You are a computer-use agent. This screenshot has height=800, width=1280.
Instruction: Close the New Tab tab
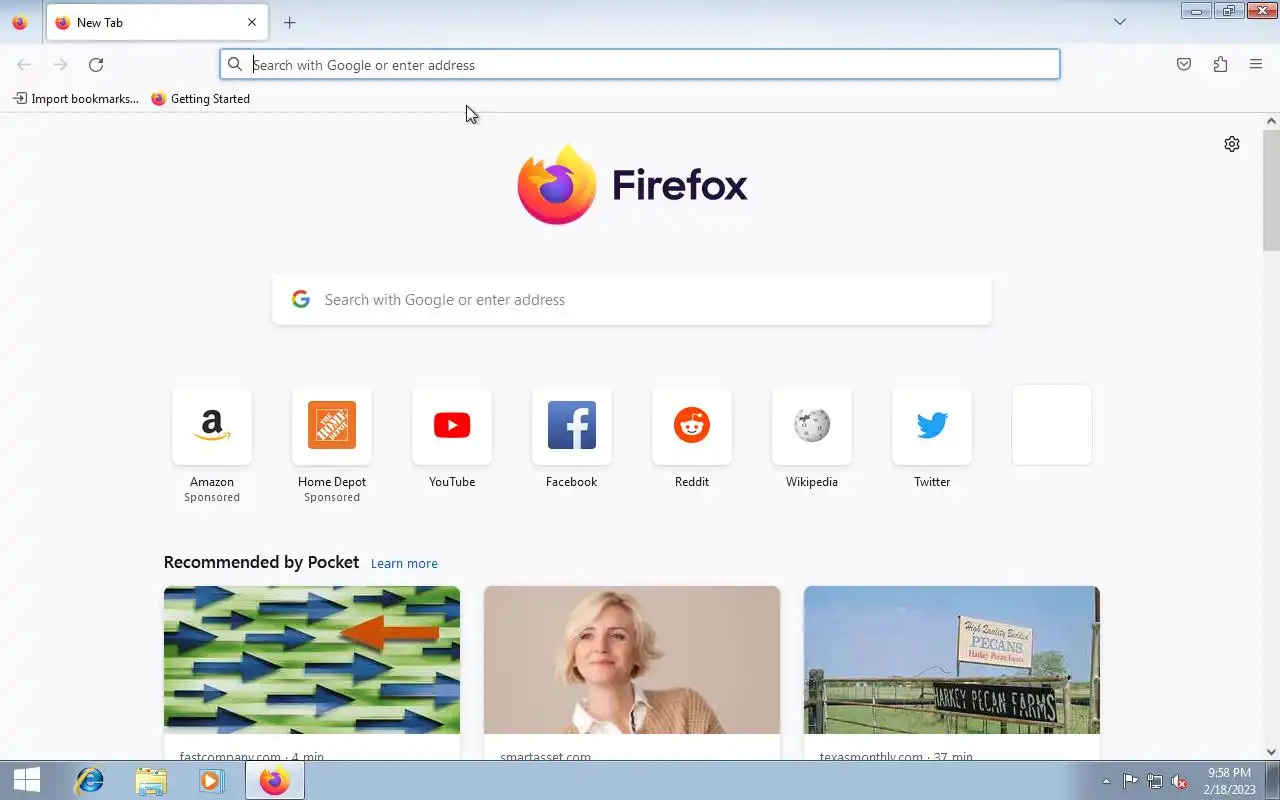point(252,22)
